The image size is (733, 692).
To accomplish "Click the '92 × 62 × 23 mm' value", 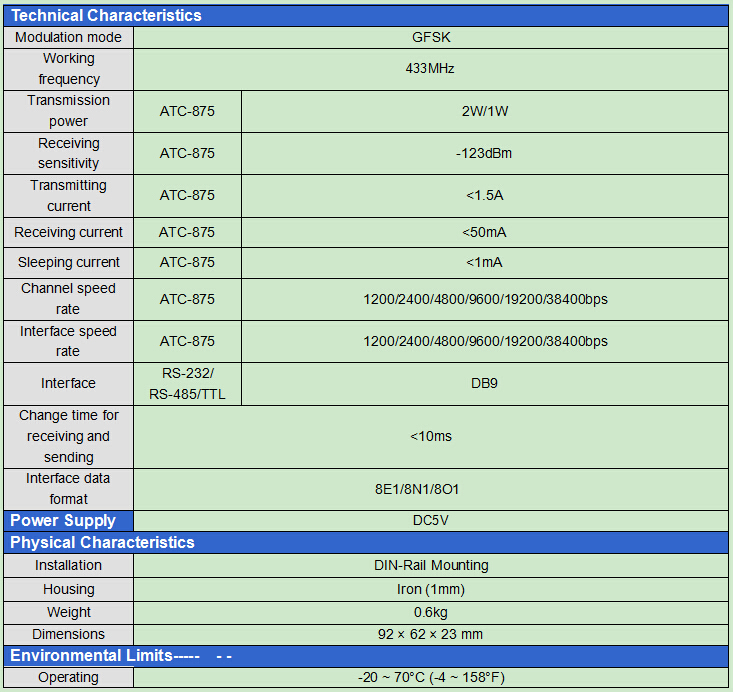I will click(x=431, y=634).
